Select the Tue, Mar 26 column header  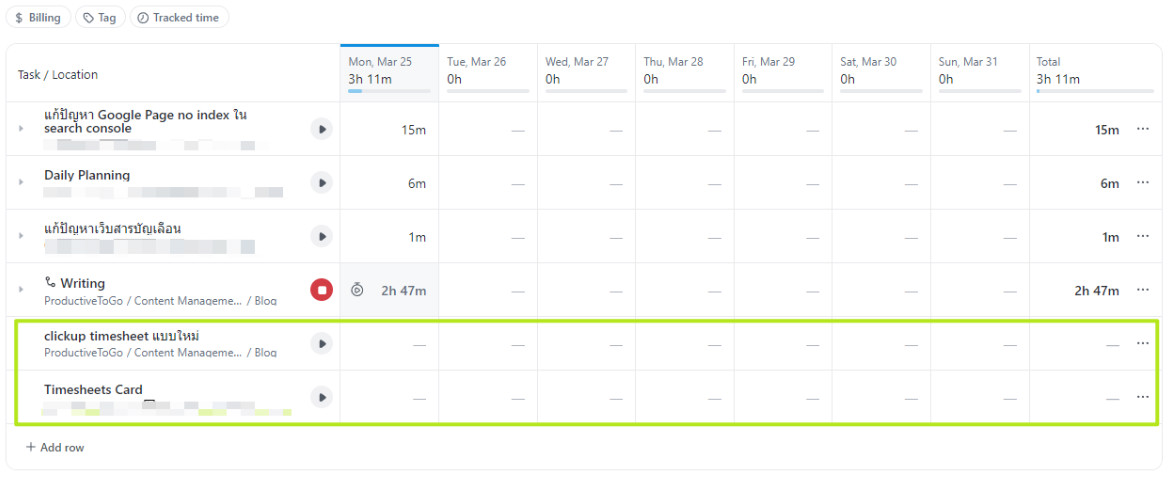pyautogui.click(x=488, y=73)
